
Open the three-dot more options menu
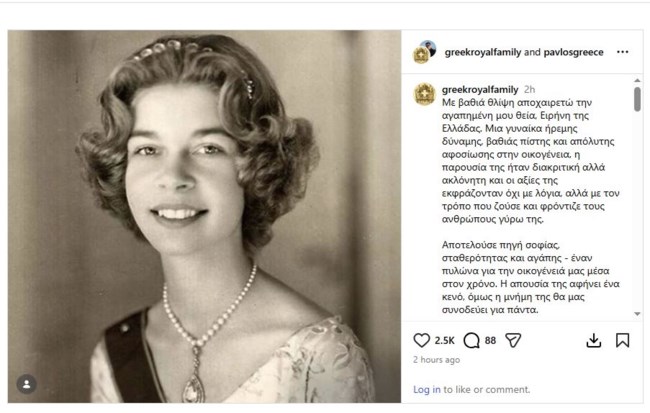click(623, 52)
